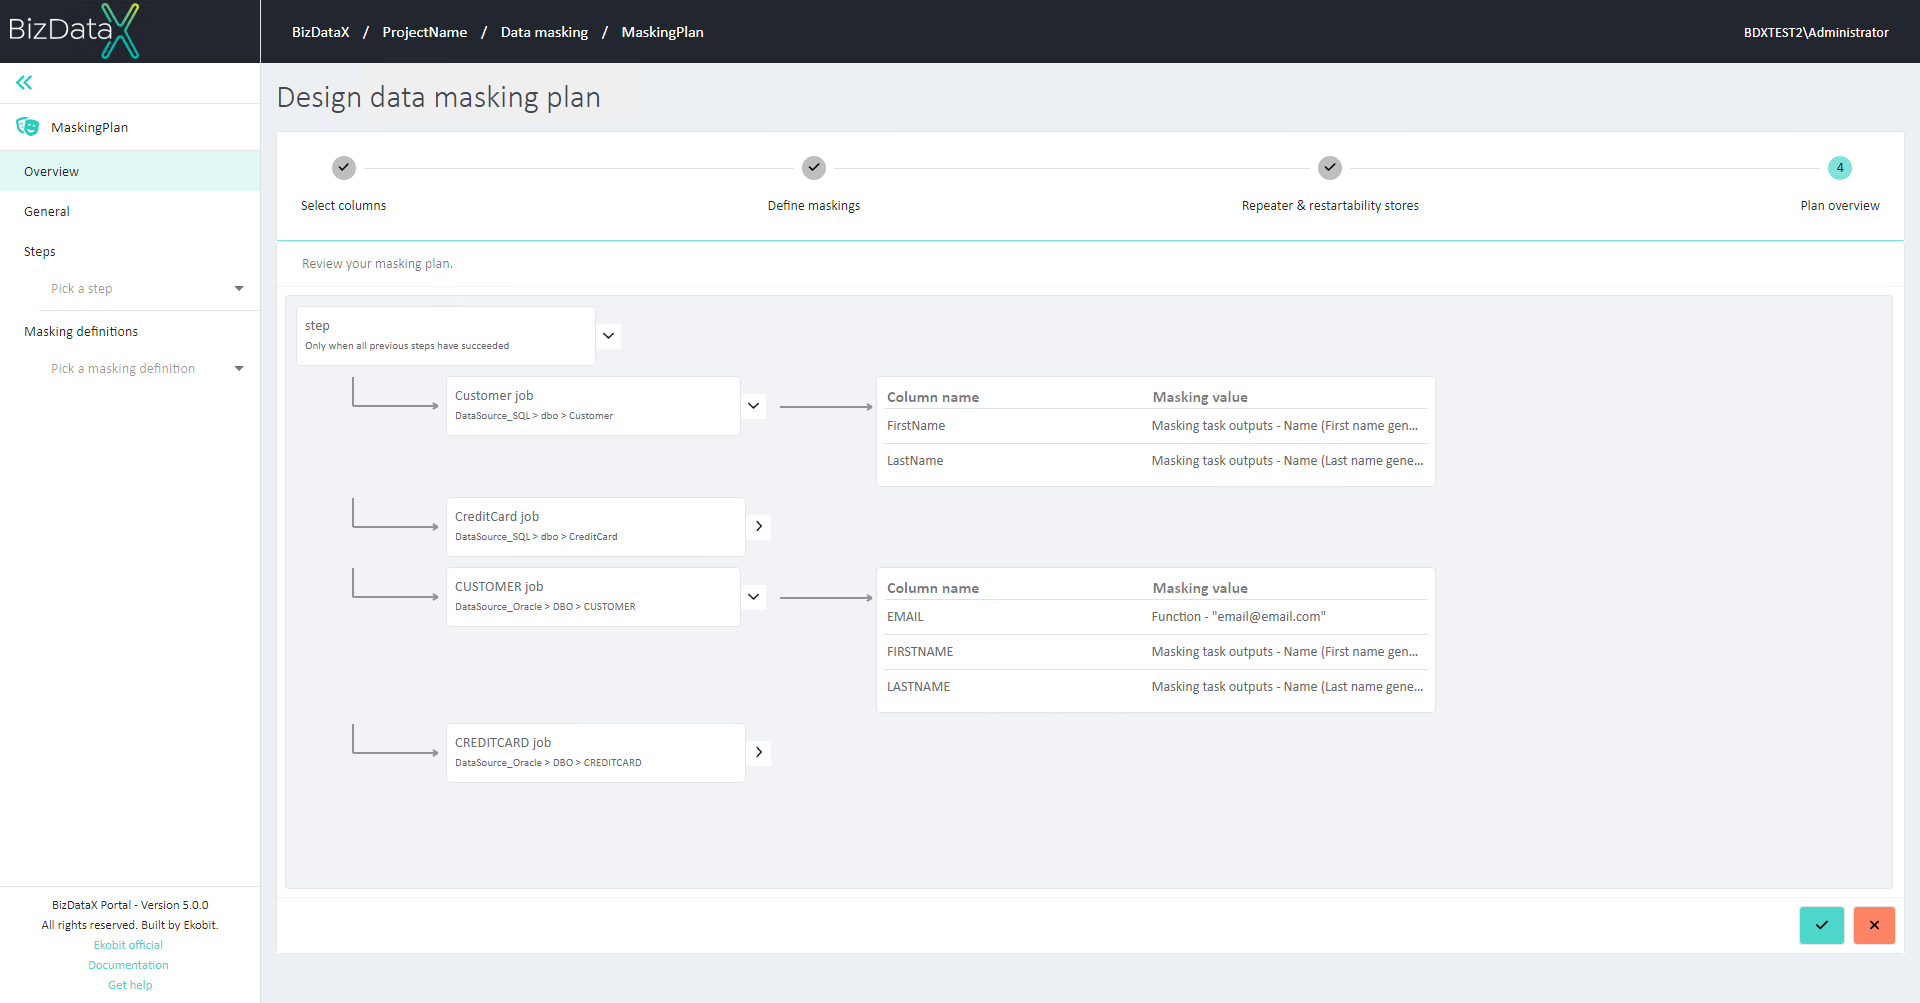
Task: Select the CreditCard job card
Action: pyautogui.click(x=596, y=527)
